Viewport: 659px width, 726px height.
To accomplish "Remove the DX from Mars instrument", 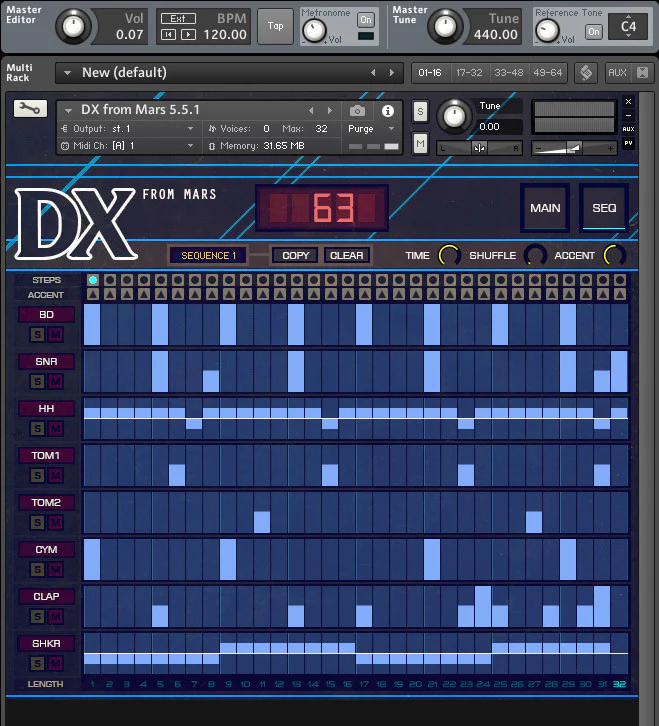I will point(628,101).
